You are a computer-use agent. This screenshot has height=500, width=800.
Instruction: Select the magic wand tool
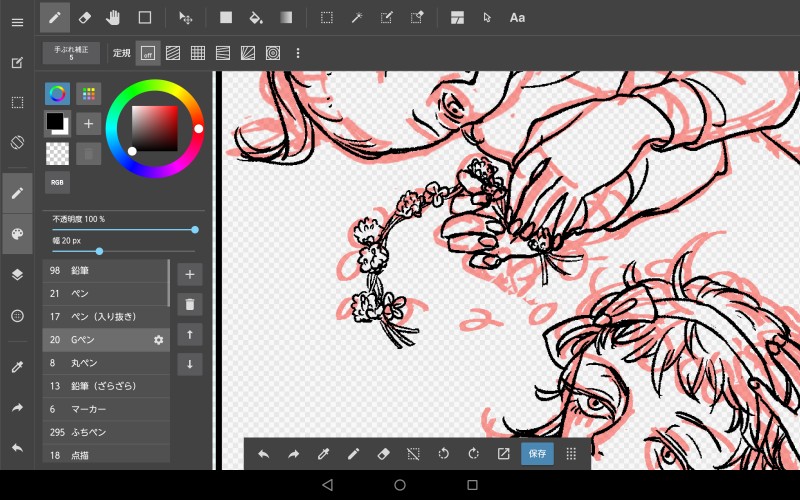[x=357, y=18]
